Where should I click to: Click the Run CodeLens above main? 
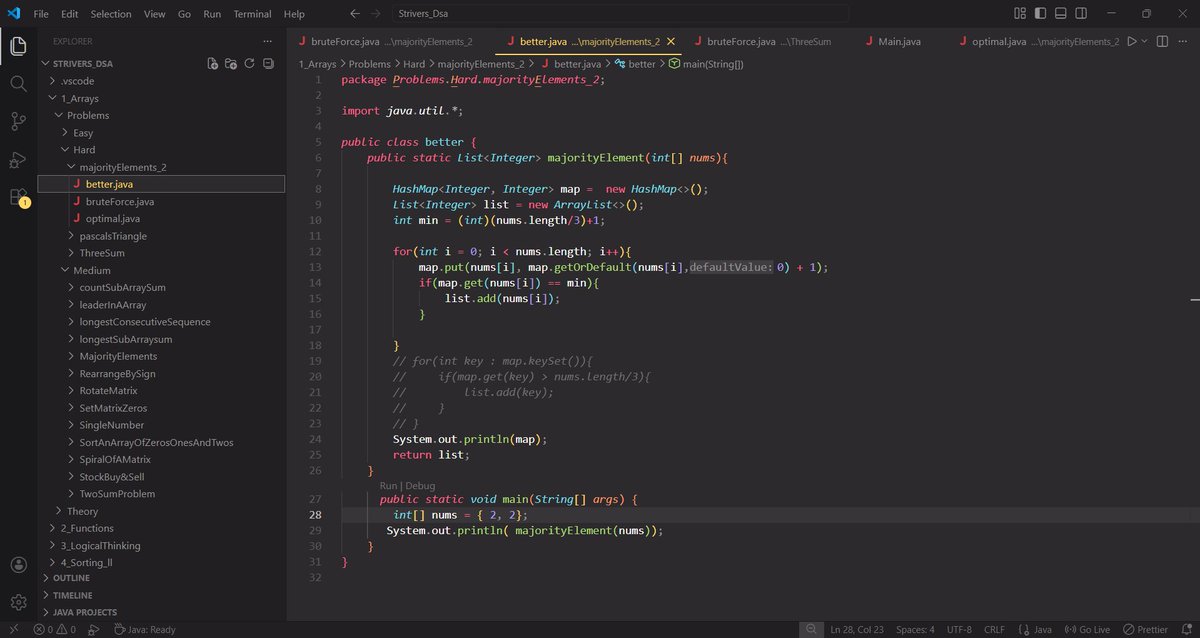pyautogui.click(x=388, y=485)
